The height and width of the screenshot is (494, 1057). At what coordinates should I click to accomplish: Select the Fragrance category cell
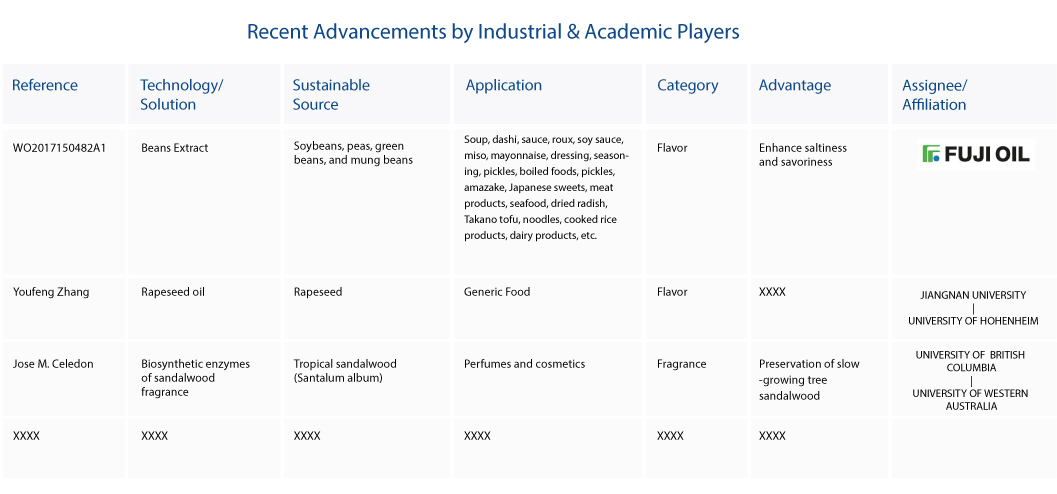[x=682, y=364]
